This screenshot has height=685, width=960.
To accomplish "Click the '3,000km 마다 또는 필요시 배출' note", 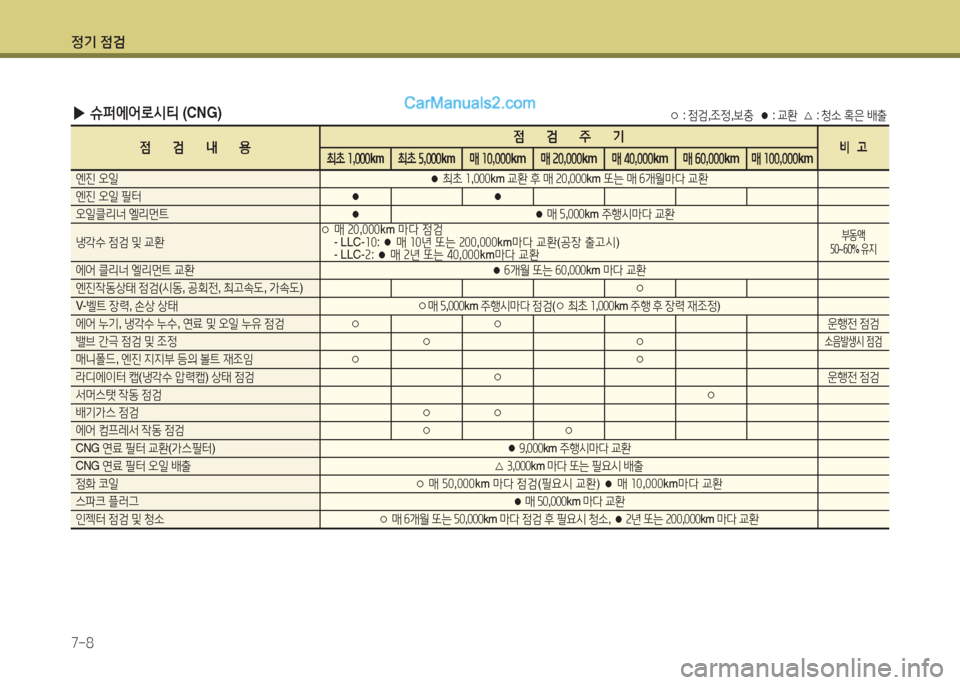I will point(569,466).
